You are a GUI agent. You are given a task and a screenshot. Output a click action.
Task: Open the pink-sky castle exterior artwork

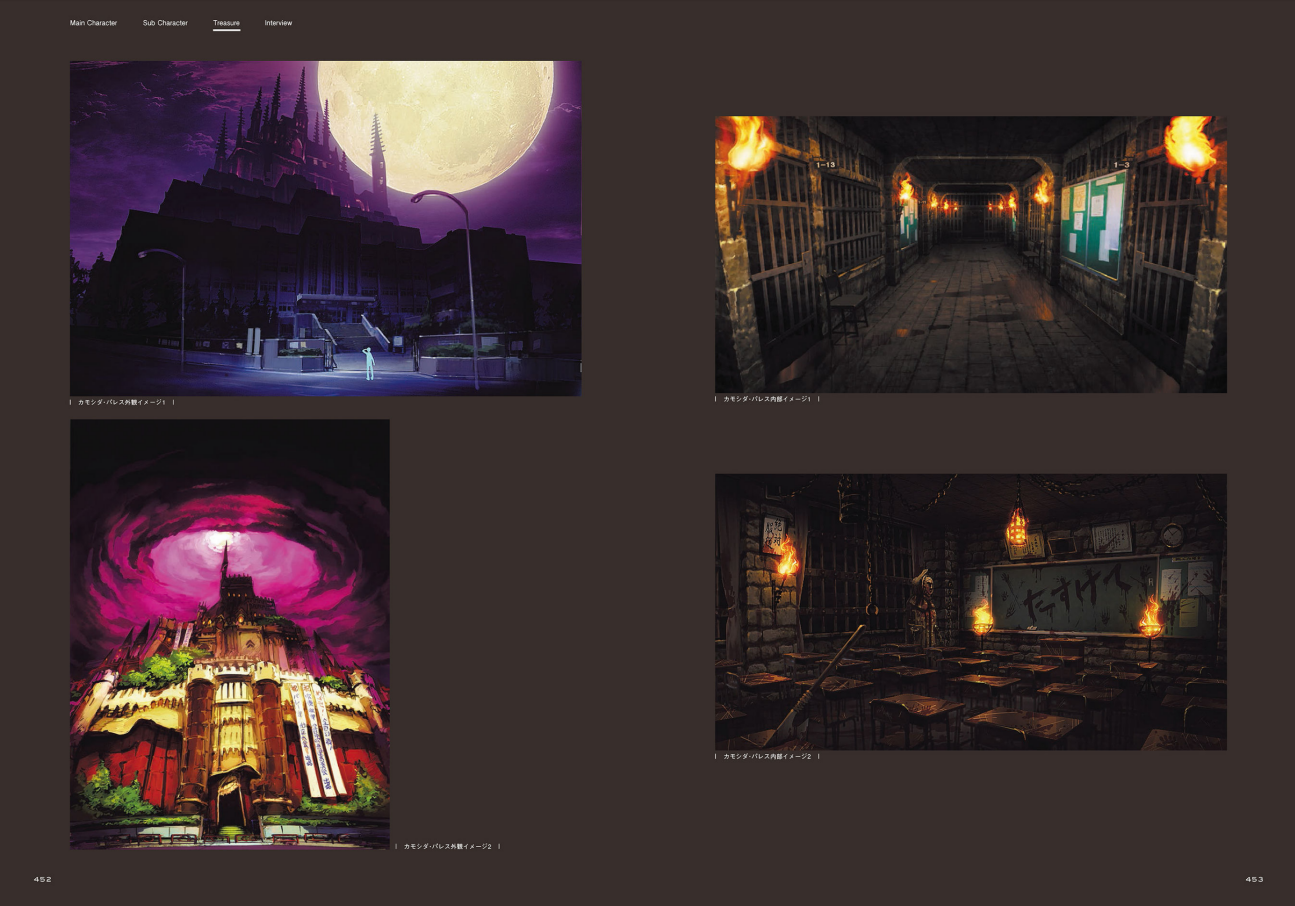pos(229,634)
